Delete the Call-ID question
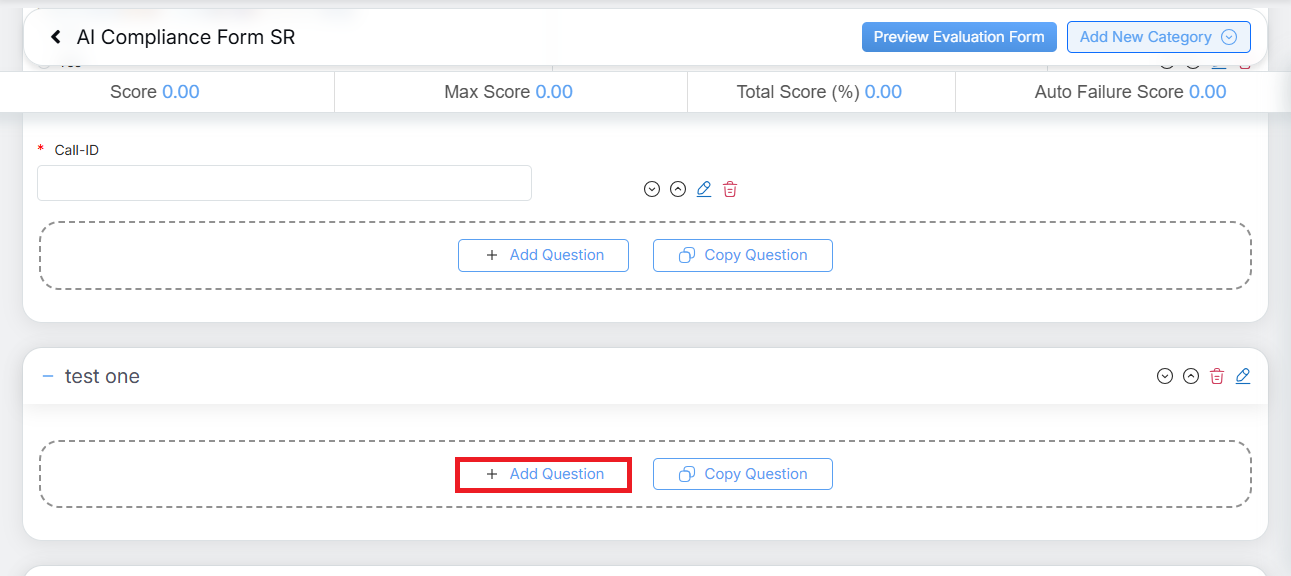1291x576 pixels. click(730, 189)
